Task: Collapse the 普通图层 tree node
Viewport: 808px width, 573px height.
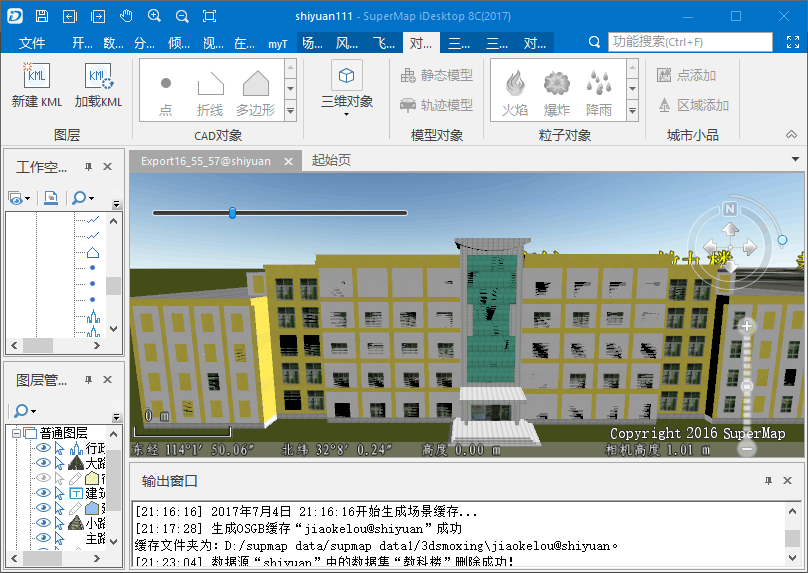Action: [x=16, y=433]
